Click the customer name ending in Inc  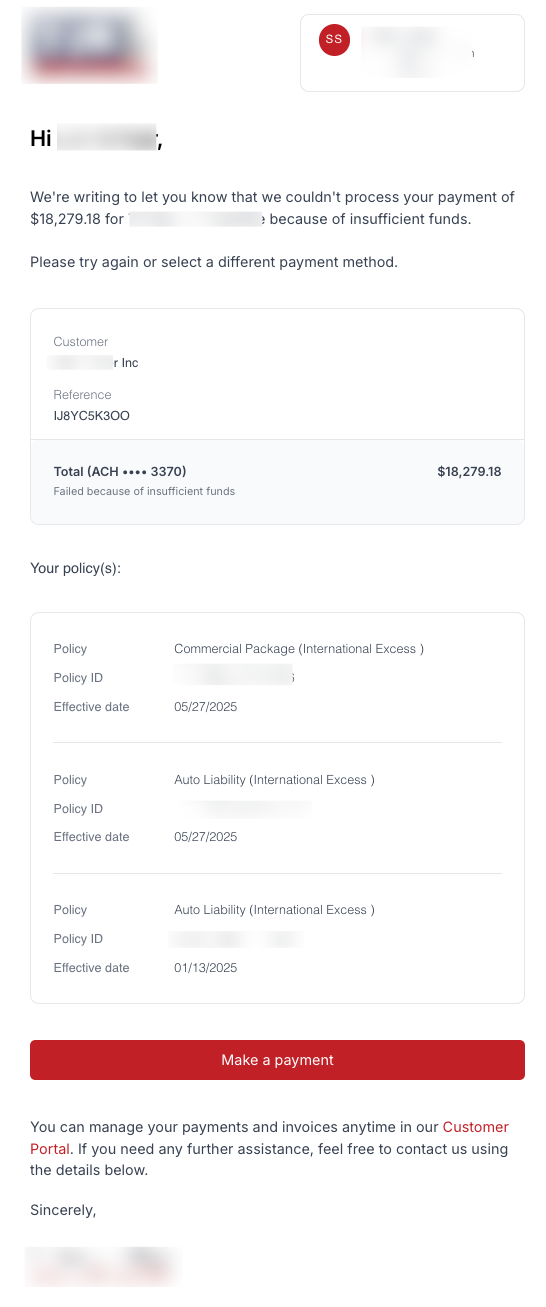point(96,363)
